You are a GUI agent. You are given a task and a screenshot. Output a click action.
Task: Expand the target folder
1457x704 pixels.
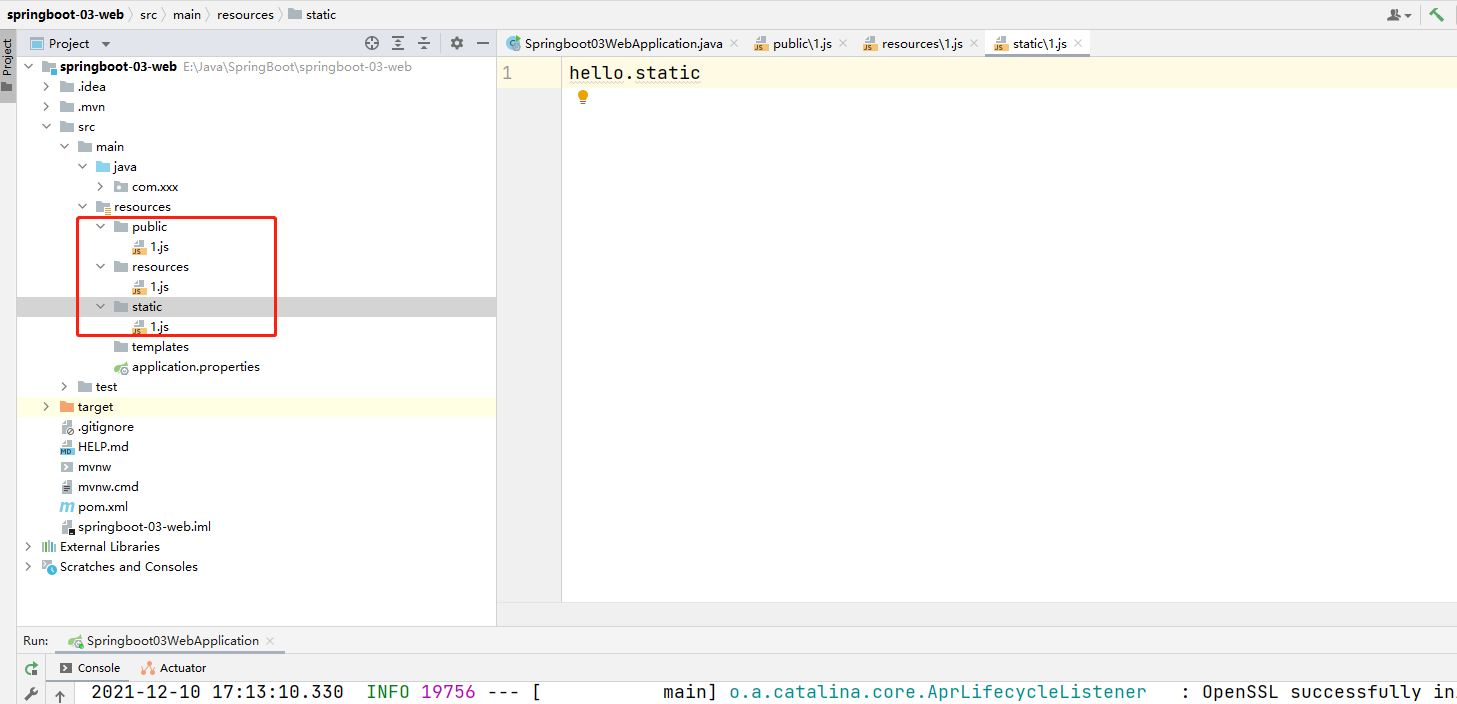click(x=46, y=407)
